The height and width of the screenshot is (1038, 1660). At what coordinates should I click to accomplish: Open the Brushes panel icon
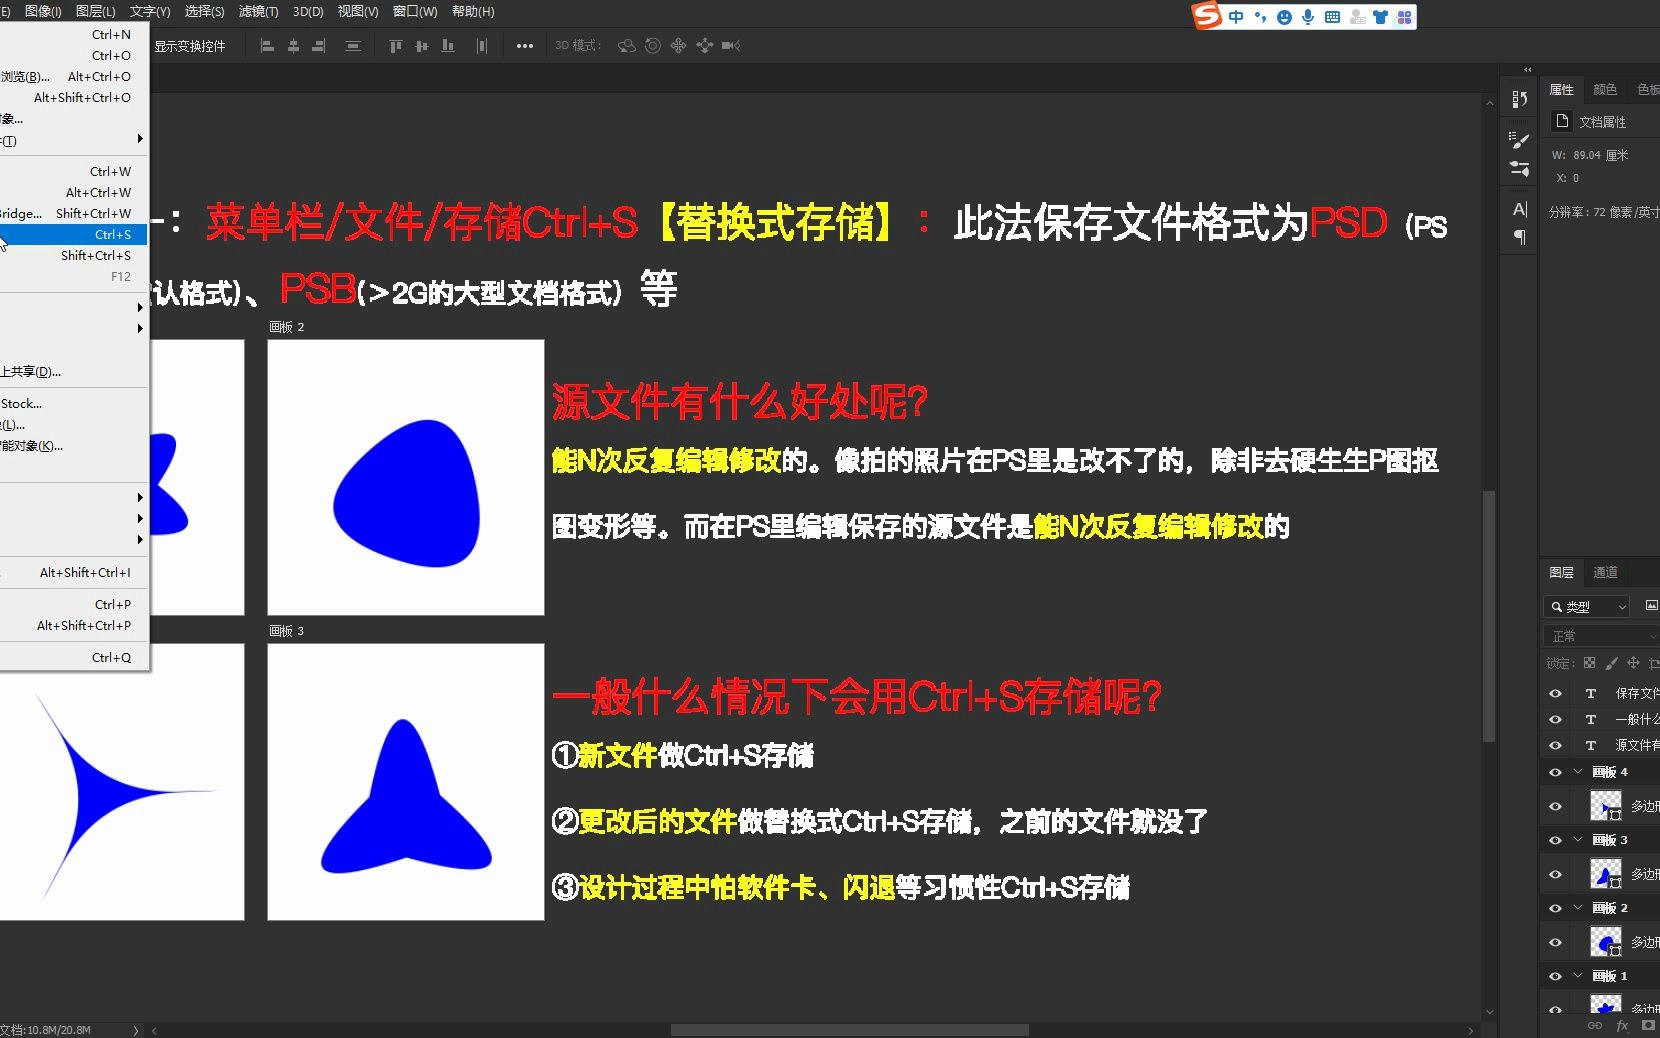click(x=1520, y=168)
